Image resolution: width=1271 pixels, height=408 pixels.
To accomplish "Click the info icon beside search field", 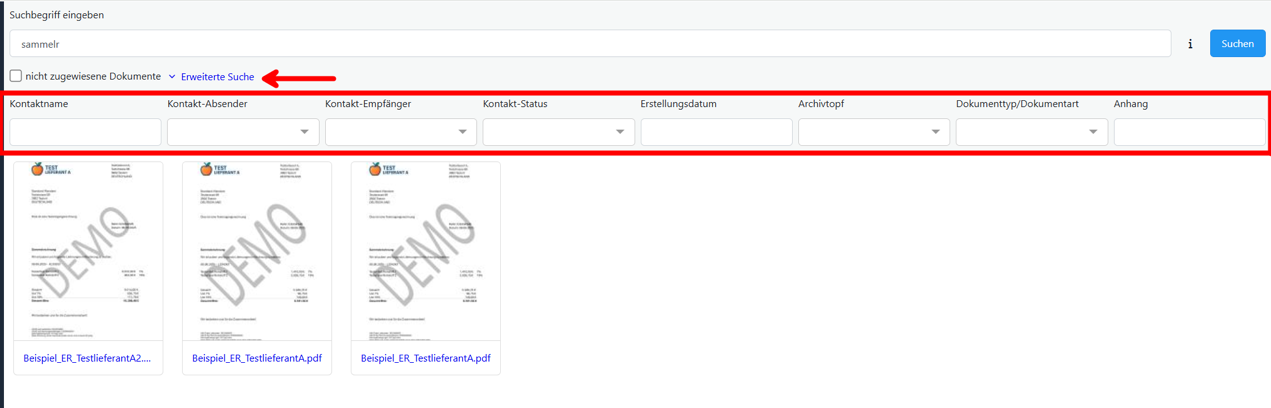I will coord(1190,44).
